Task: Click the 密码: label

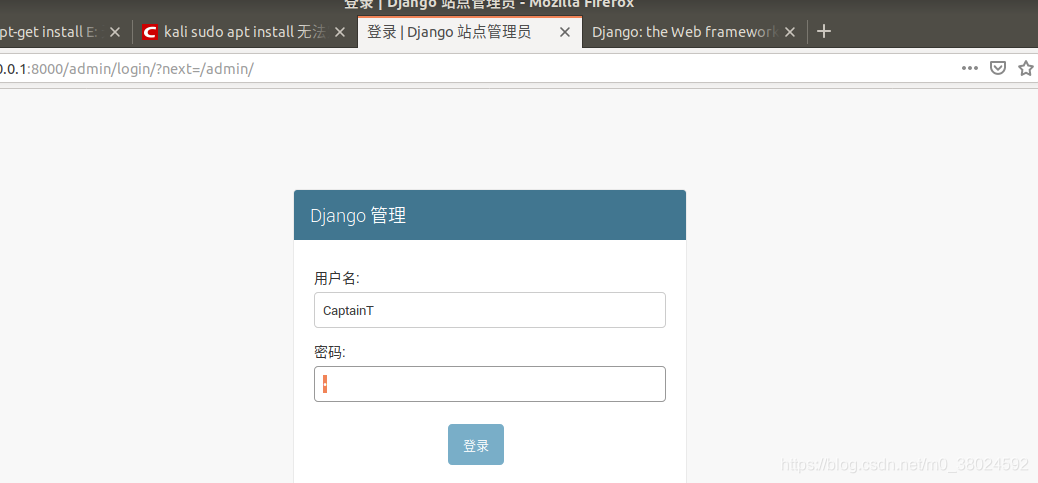Action: [x=330, y=353]
